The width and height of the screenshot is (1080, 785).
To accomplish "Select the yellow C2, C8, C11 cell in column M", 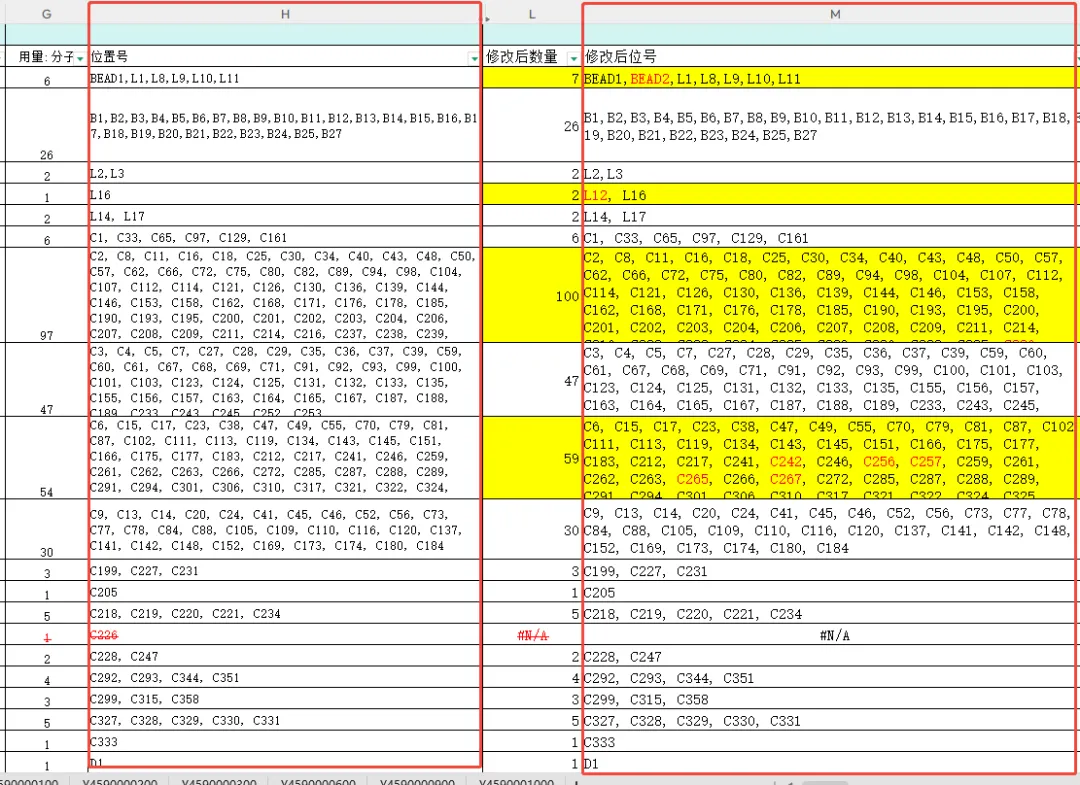I will (830, 295).
